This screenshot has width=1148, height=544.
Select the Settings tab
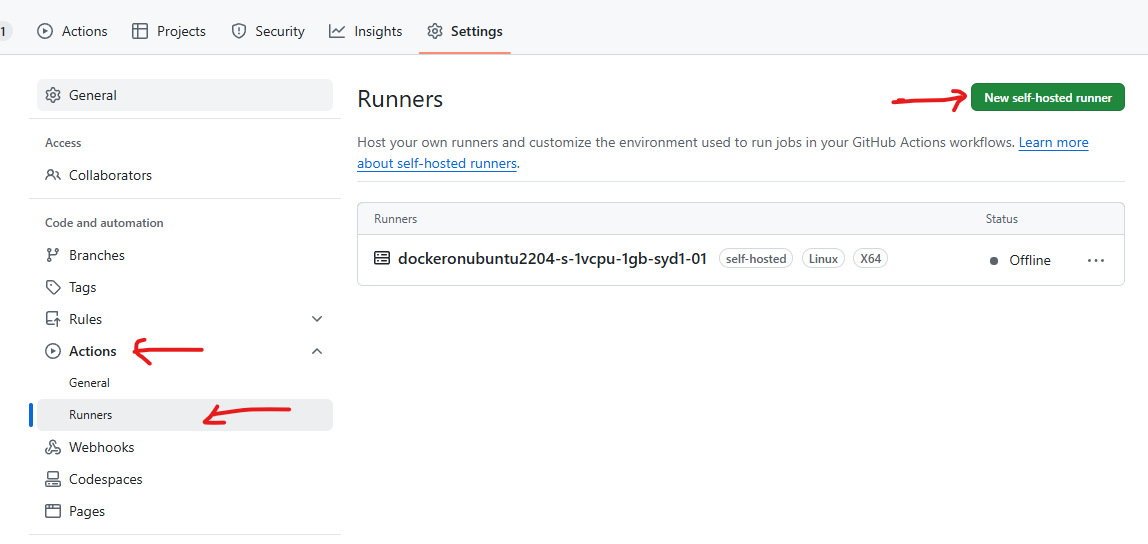(x=465, y=31)
